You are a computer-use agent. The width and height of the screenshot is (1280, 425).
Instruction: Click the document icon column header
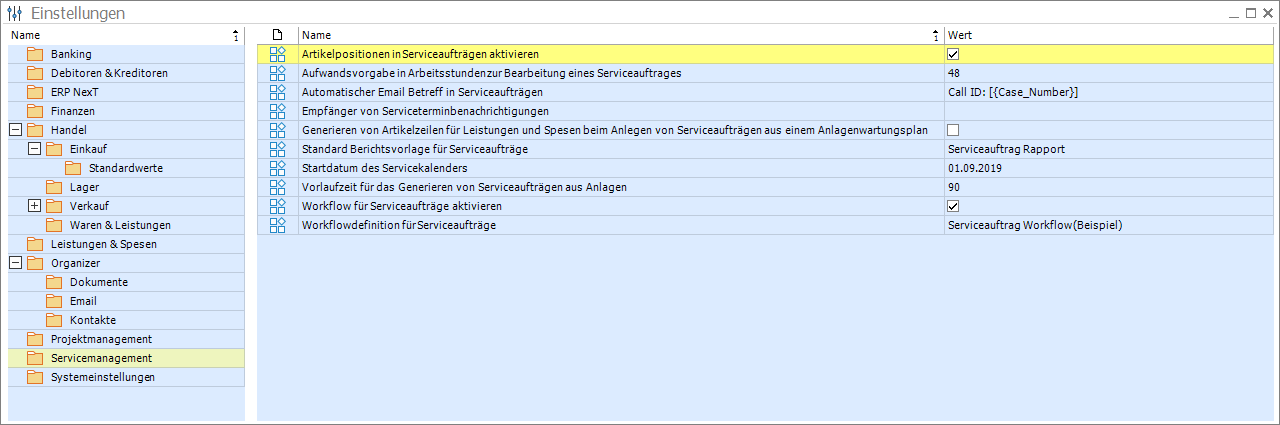click(278, 35)
